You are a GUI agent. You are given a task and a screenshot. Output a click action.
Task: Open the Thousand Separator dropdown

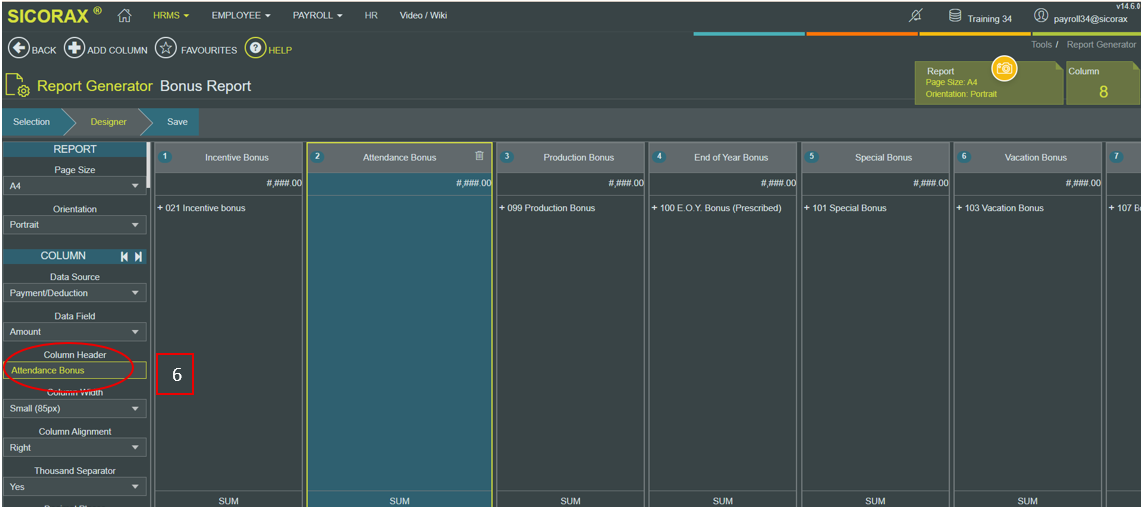tap(74, 487)
